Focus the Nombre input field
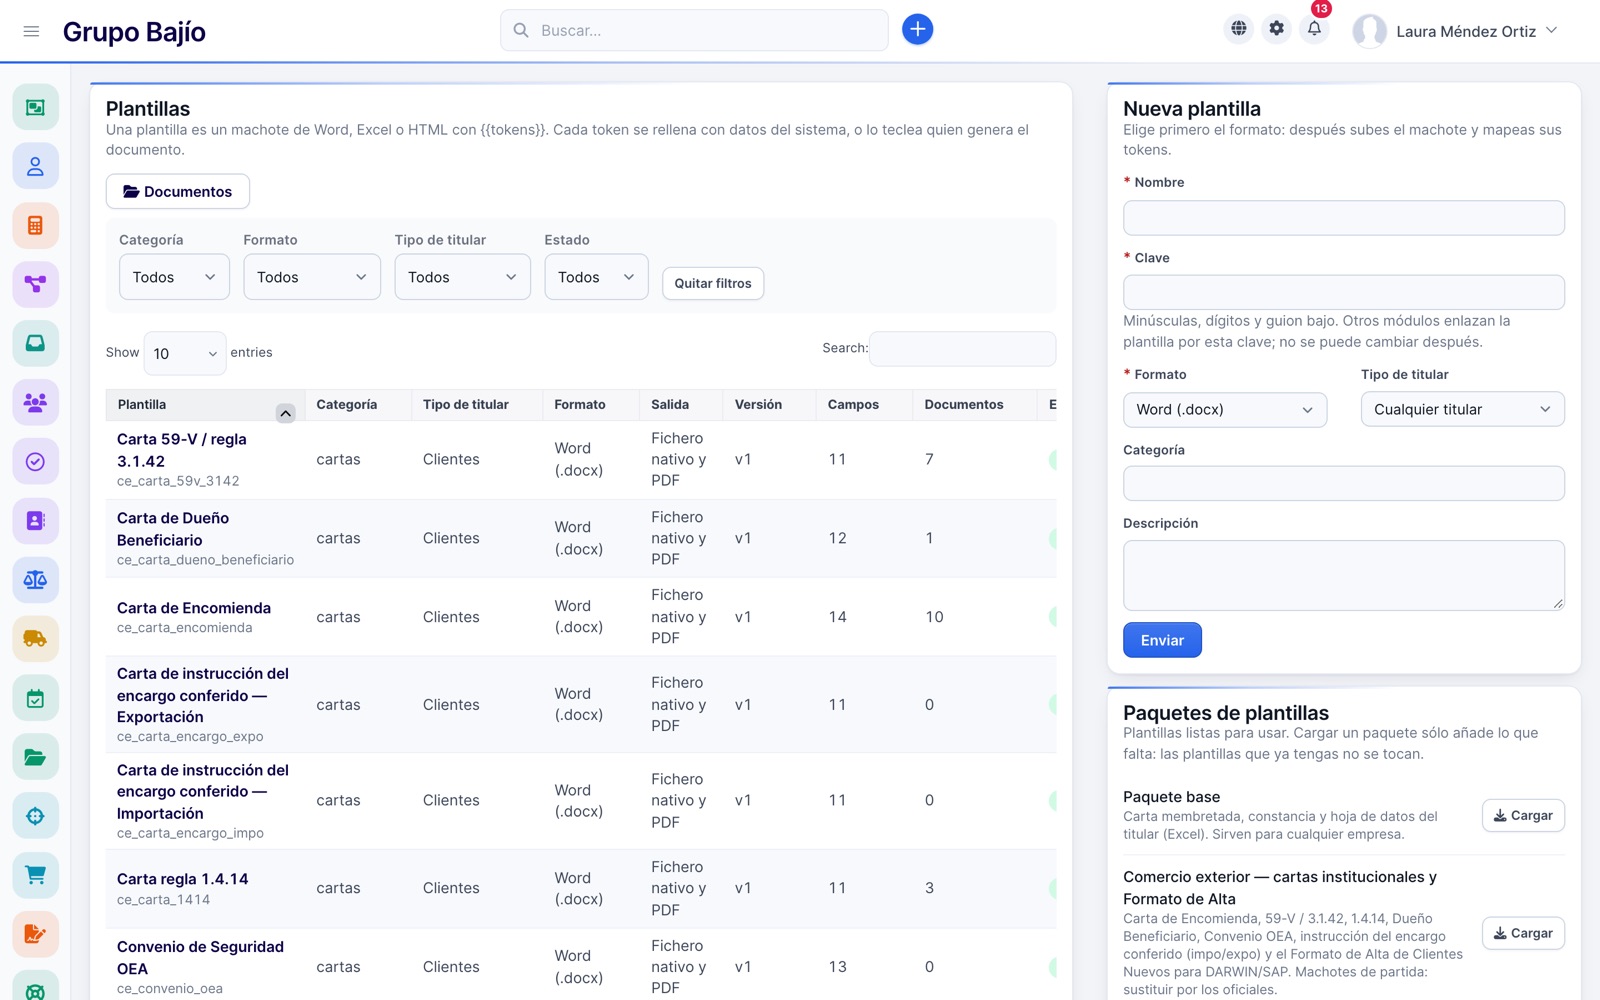This screenshot has height=1000, width=1600. click(x=1343, y=218)
